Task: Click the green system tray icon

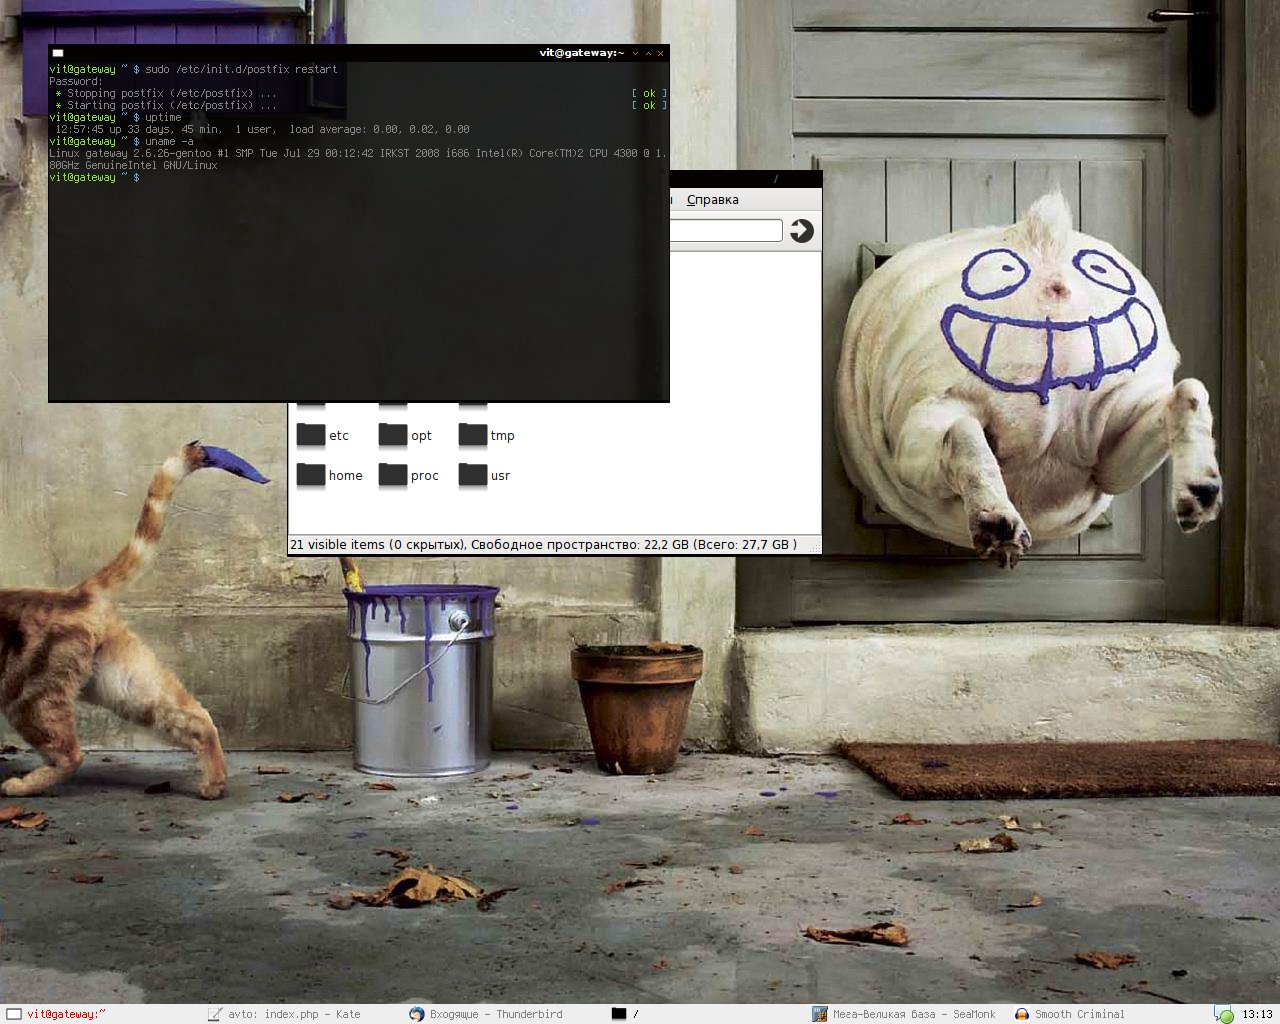Action: [1224, 1015]
